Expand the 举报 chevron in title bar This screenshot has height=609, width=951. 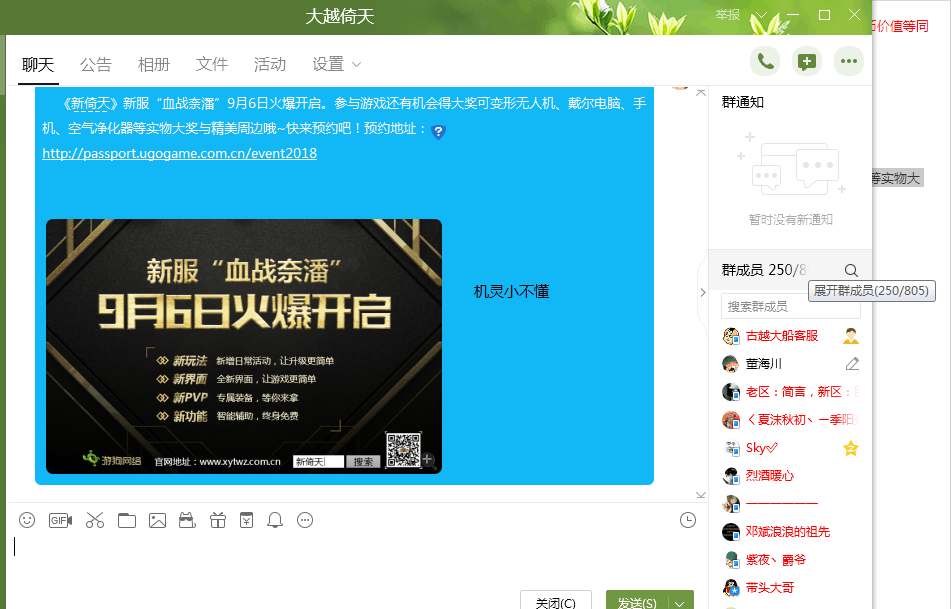(761, 16)
